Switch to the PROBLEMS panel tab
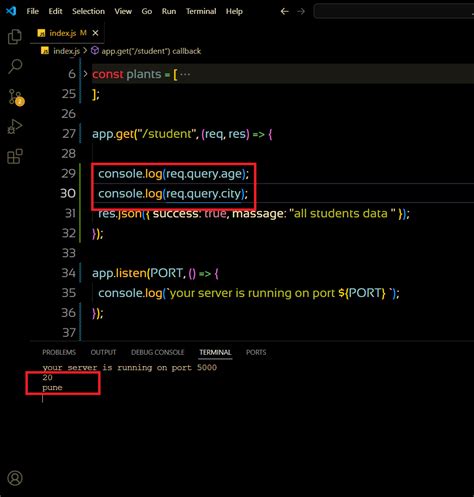Viewport: 474px width, 497px height. pos(59,352)
